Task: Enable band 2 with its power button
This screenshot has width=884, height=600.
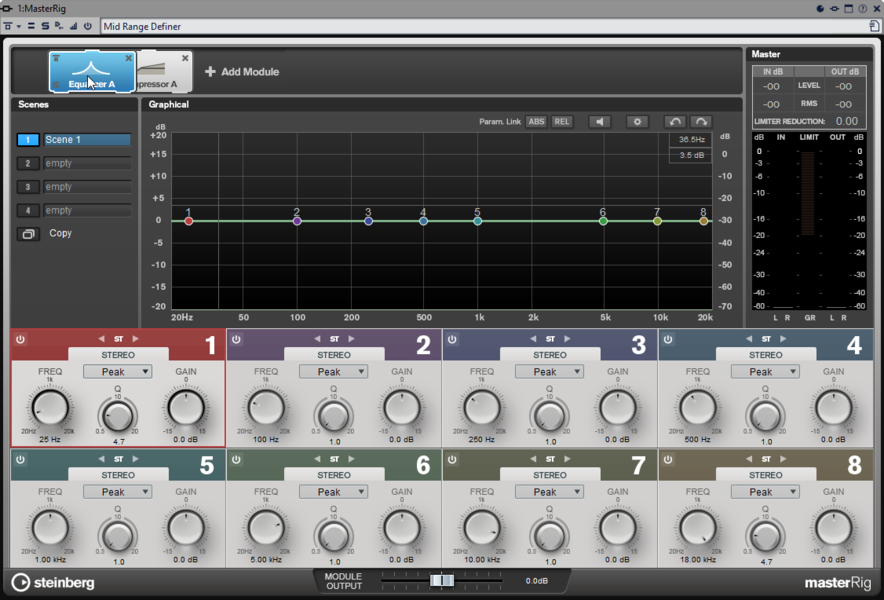Action: pos(236,339)
